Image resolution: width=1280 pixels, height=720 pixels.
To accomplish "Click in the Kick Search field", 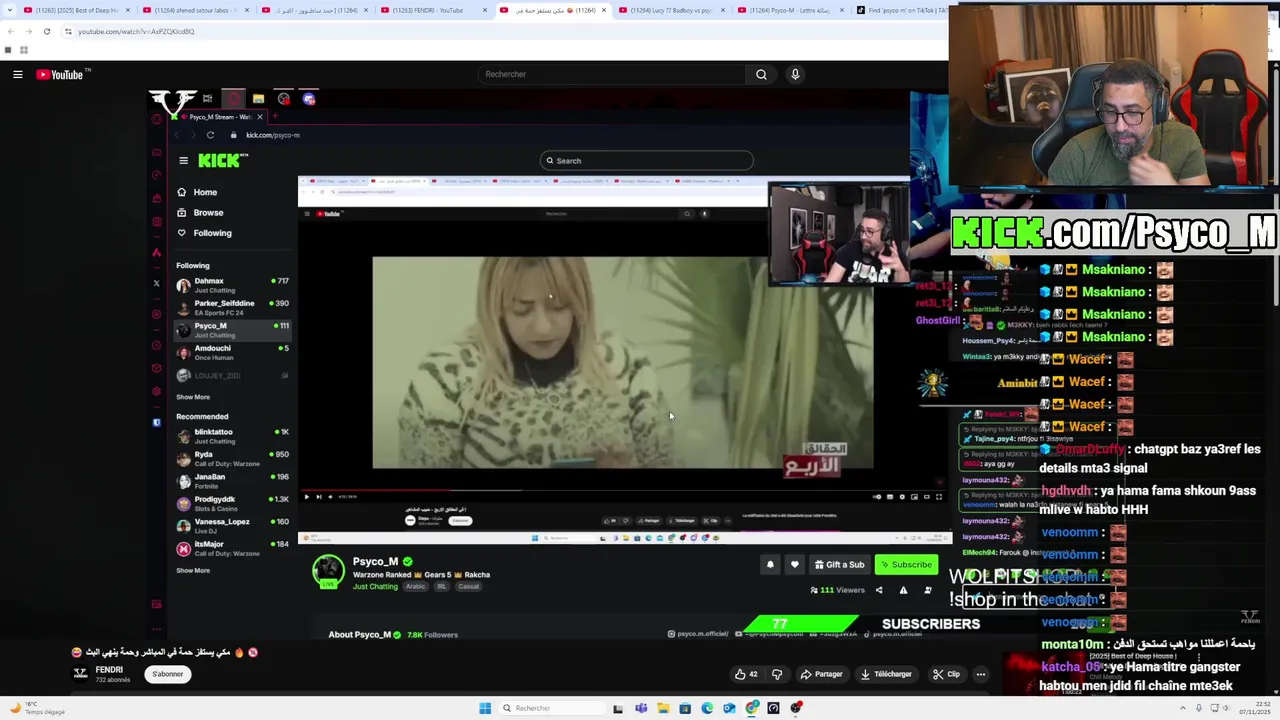I will [646, 161].
